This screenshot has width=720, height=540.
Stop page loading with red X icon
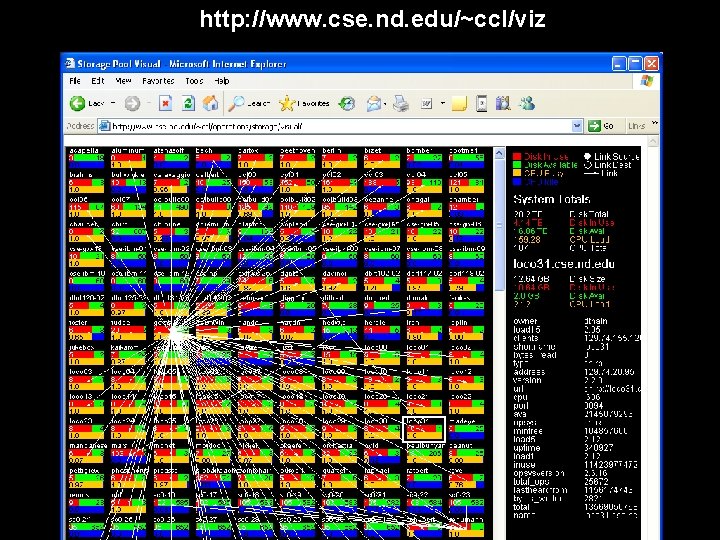(165, 103)
